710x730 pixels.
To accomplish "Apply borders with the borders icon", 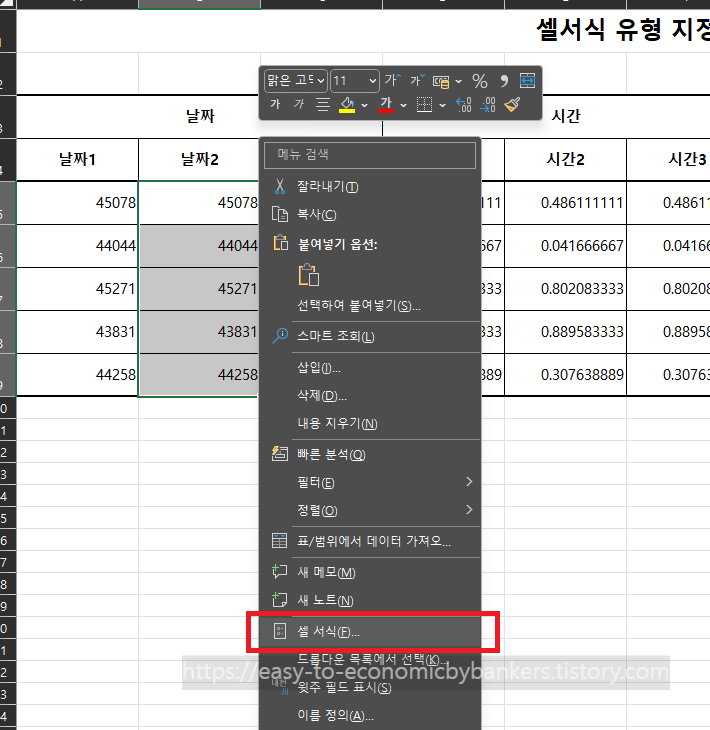I will (x=424, y=104).
